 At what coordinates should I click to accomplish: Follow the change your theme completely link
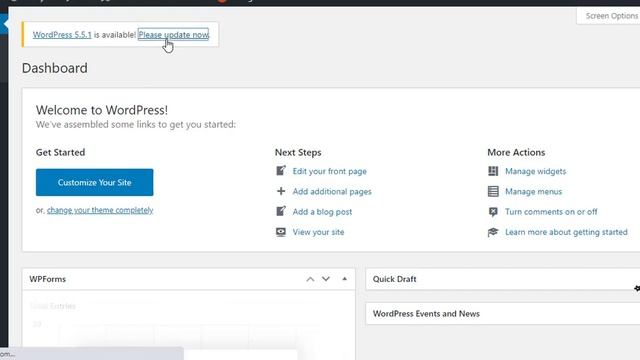tap(100, 210)
